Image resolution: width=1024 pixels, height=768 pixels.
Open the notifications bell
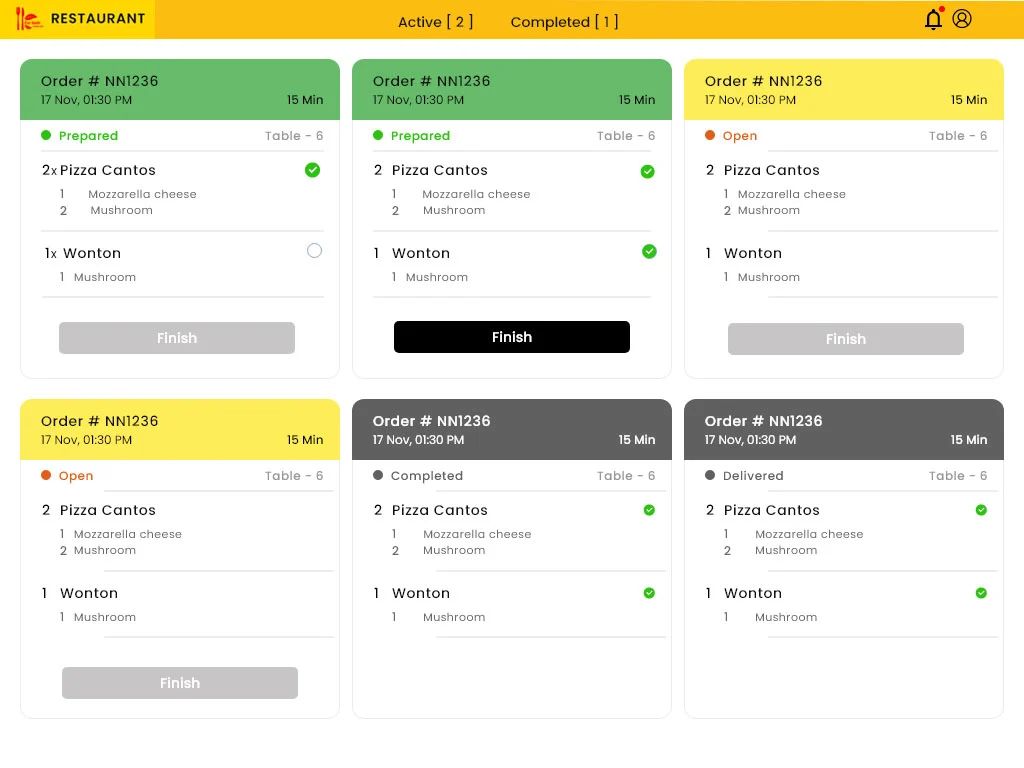[x=933, y=19]
